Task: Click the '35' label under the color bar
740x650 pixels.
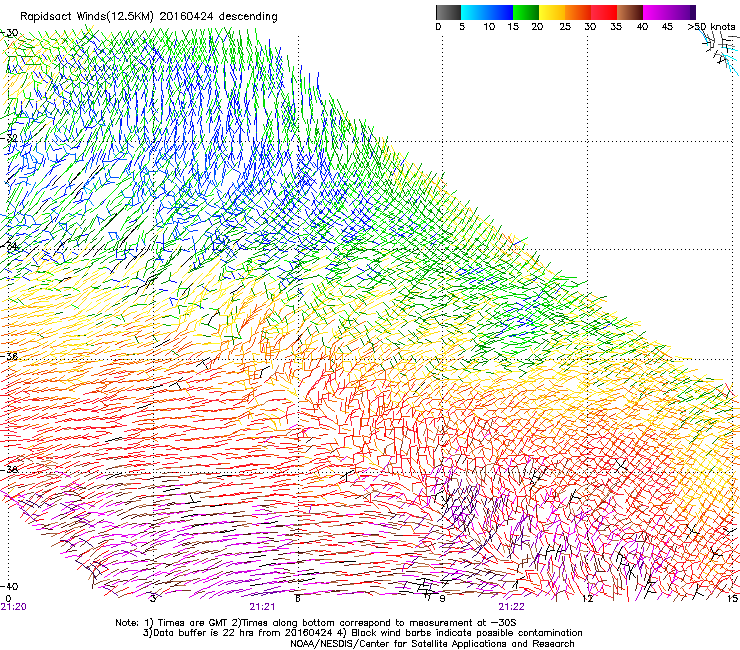Action: click(x=616, y=27)
